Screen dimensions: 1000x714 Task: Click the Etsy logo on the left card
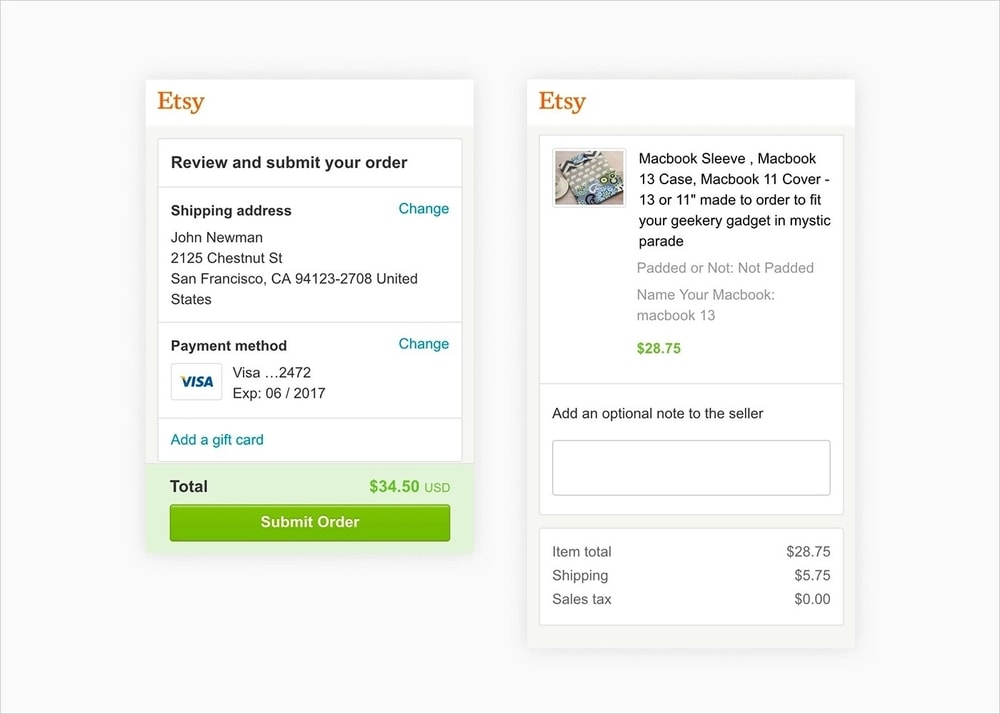(x=180, y=101)
